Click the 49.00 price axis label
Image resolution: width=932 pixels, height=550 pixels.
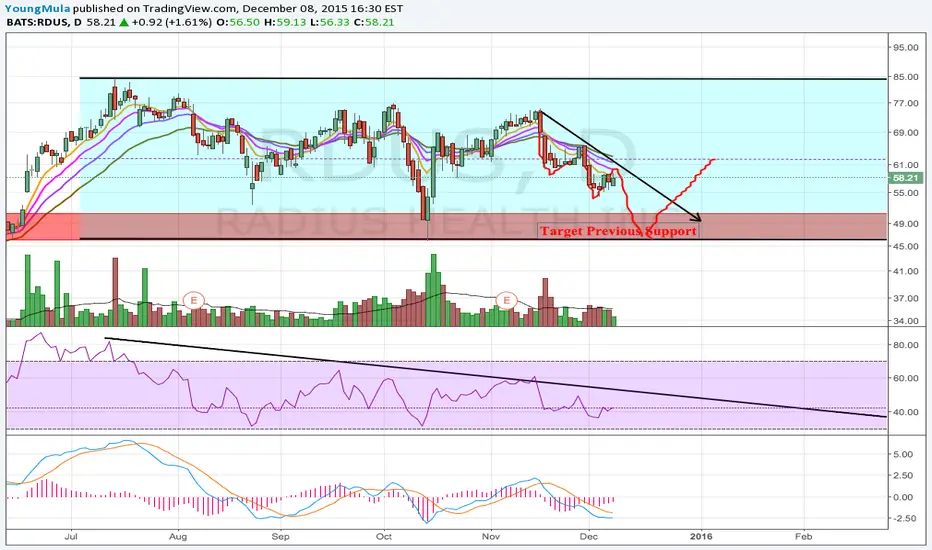point(906,224)
